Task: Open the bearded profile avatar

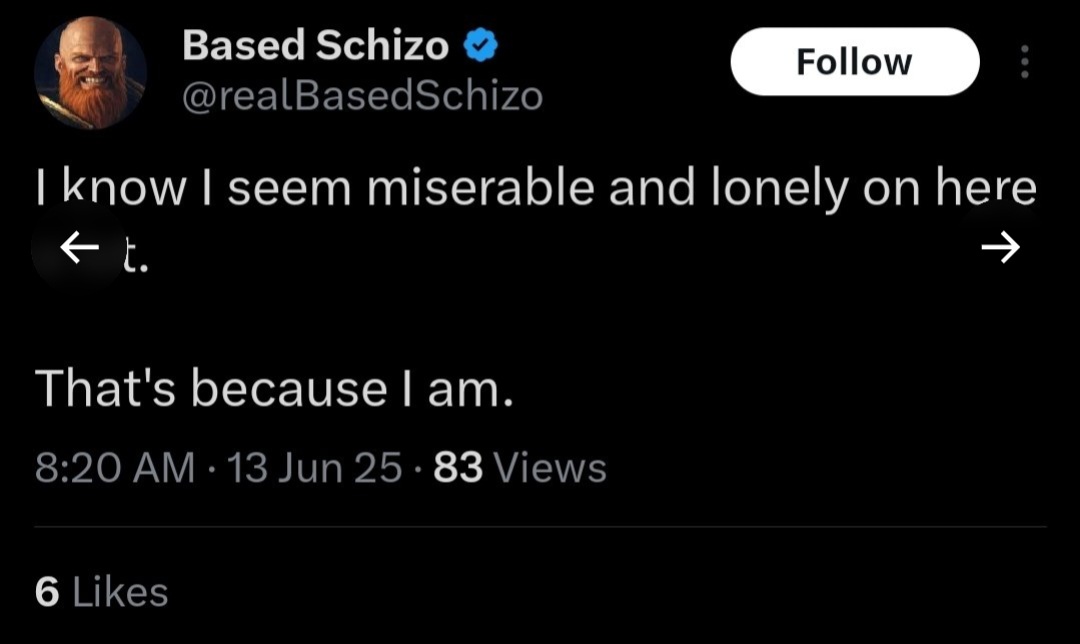Action: point(91,72)
